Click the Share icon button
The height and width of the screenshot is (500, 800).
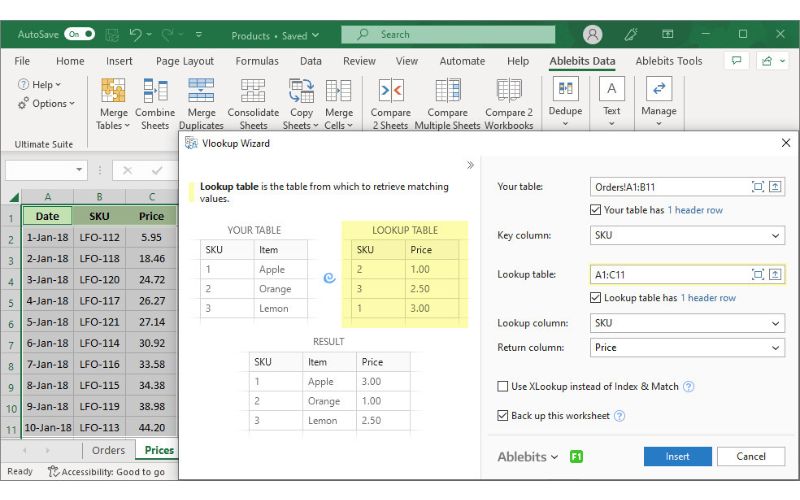point(767,61)
